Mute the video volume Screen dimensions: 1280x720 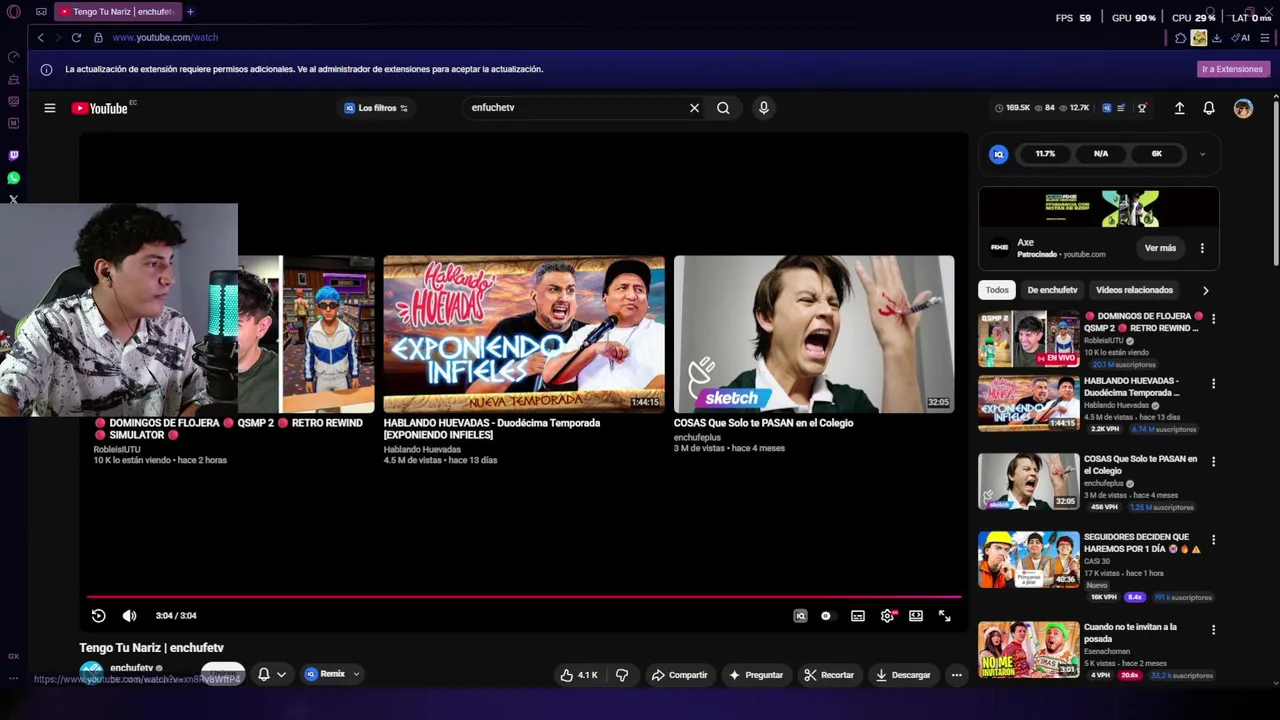pos(129,616)
